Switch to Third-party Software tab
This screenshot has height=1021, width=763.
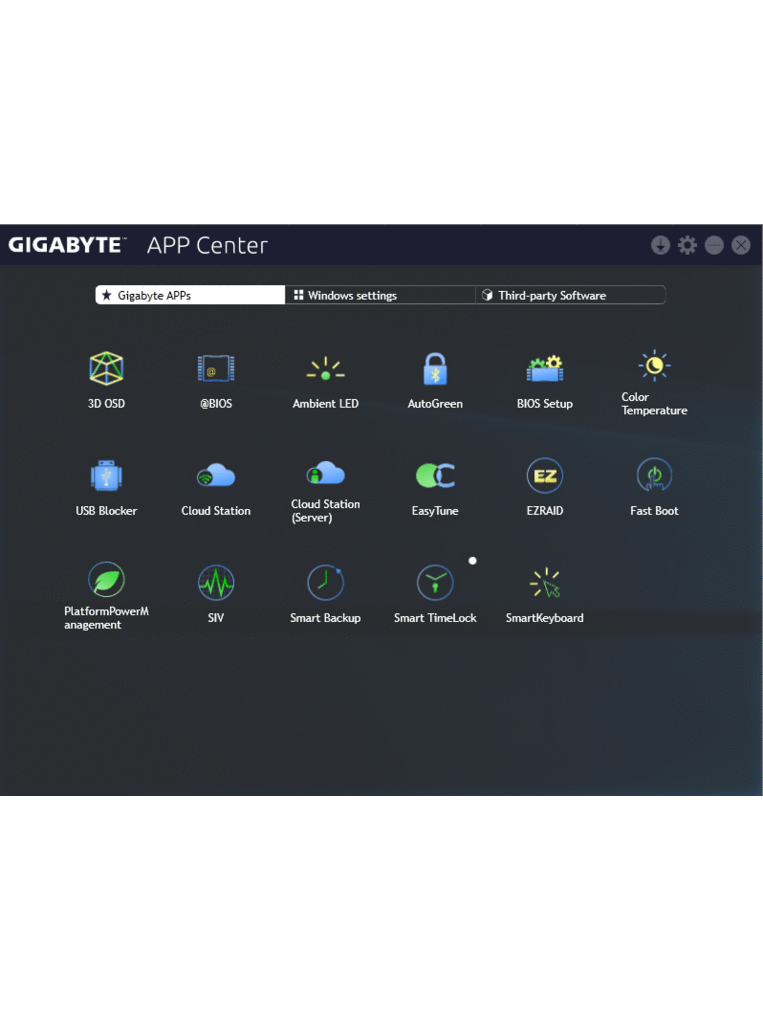click(570, 295)
